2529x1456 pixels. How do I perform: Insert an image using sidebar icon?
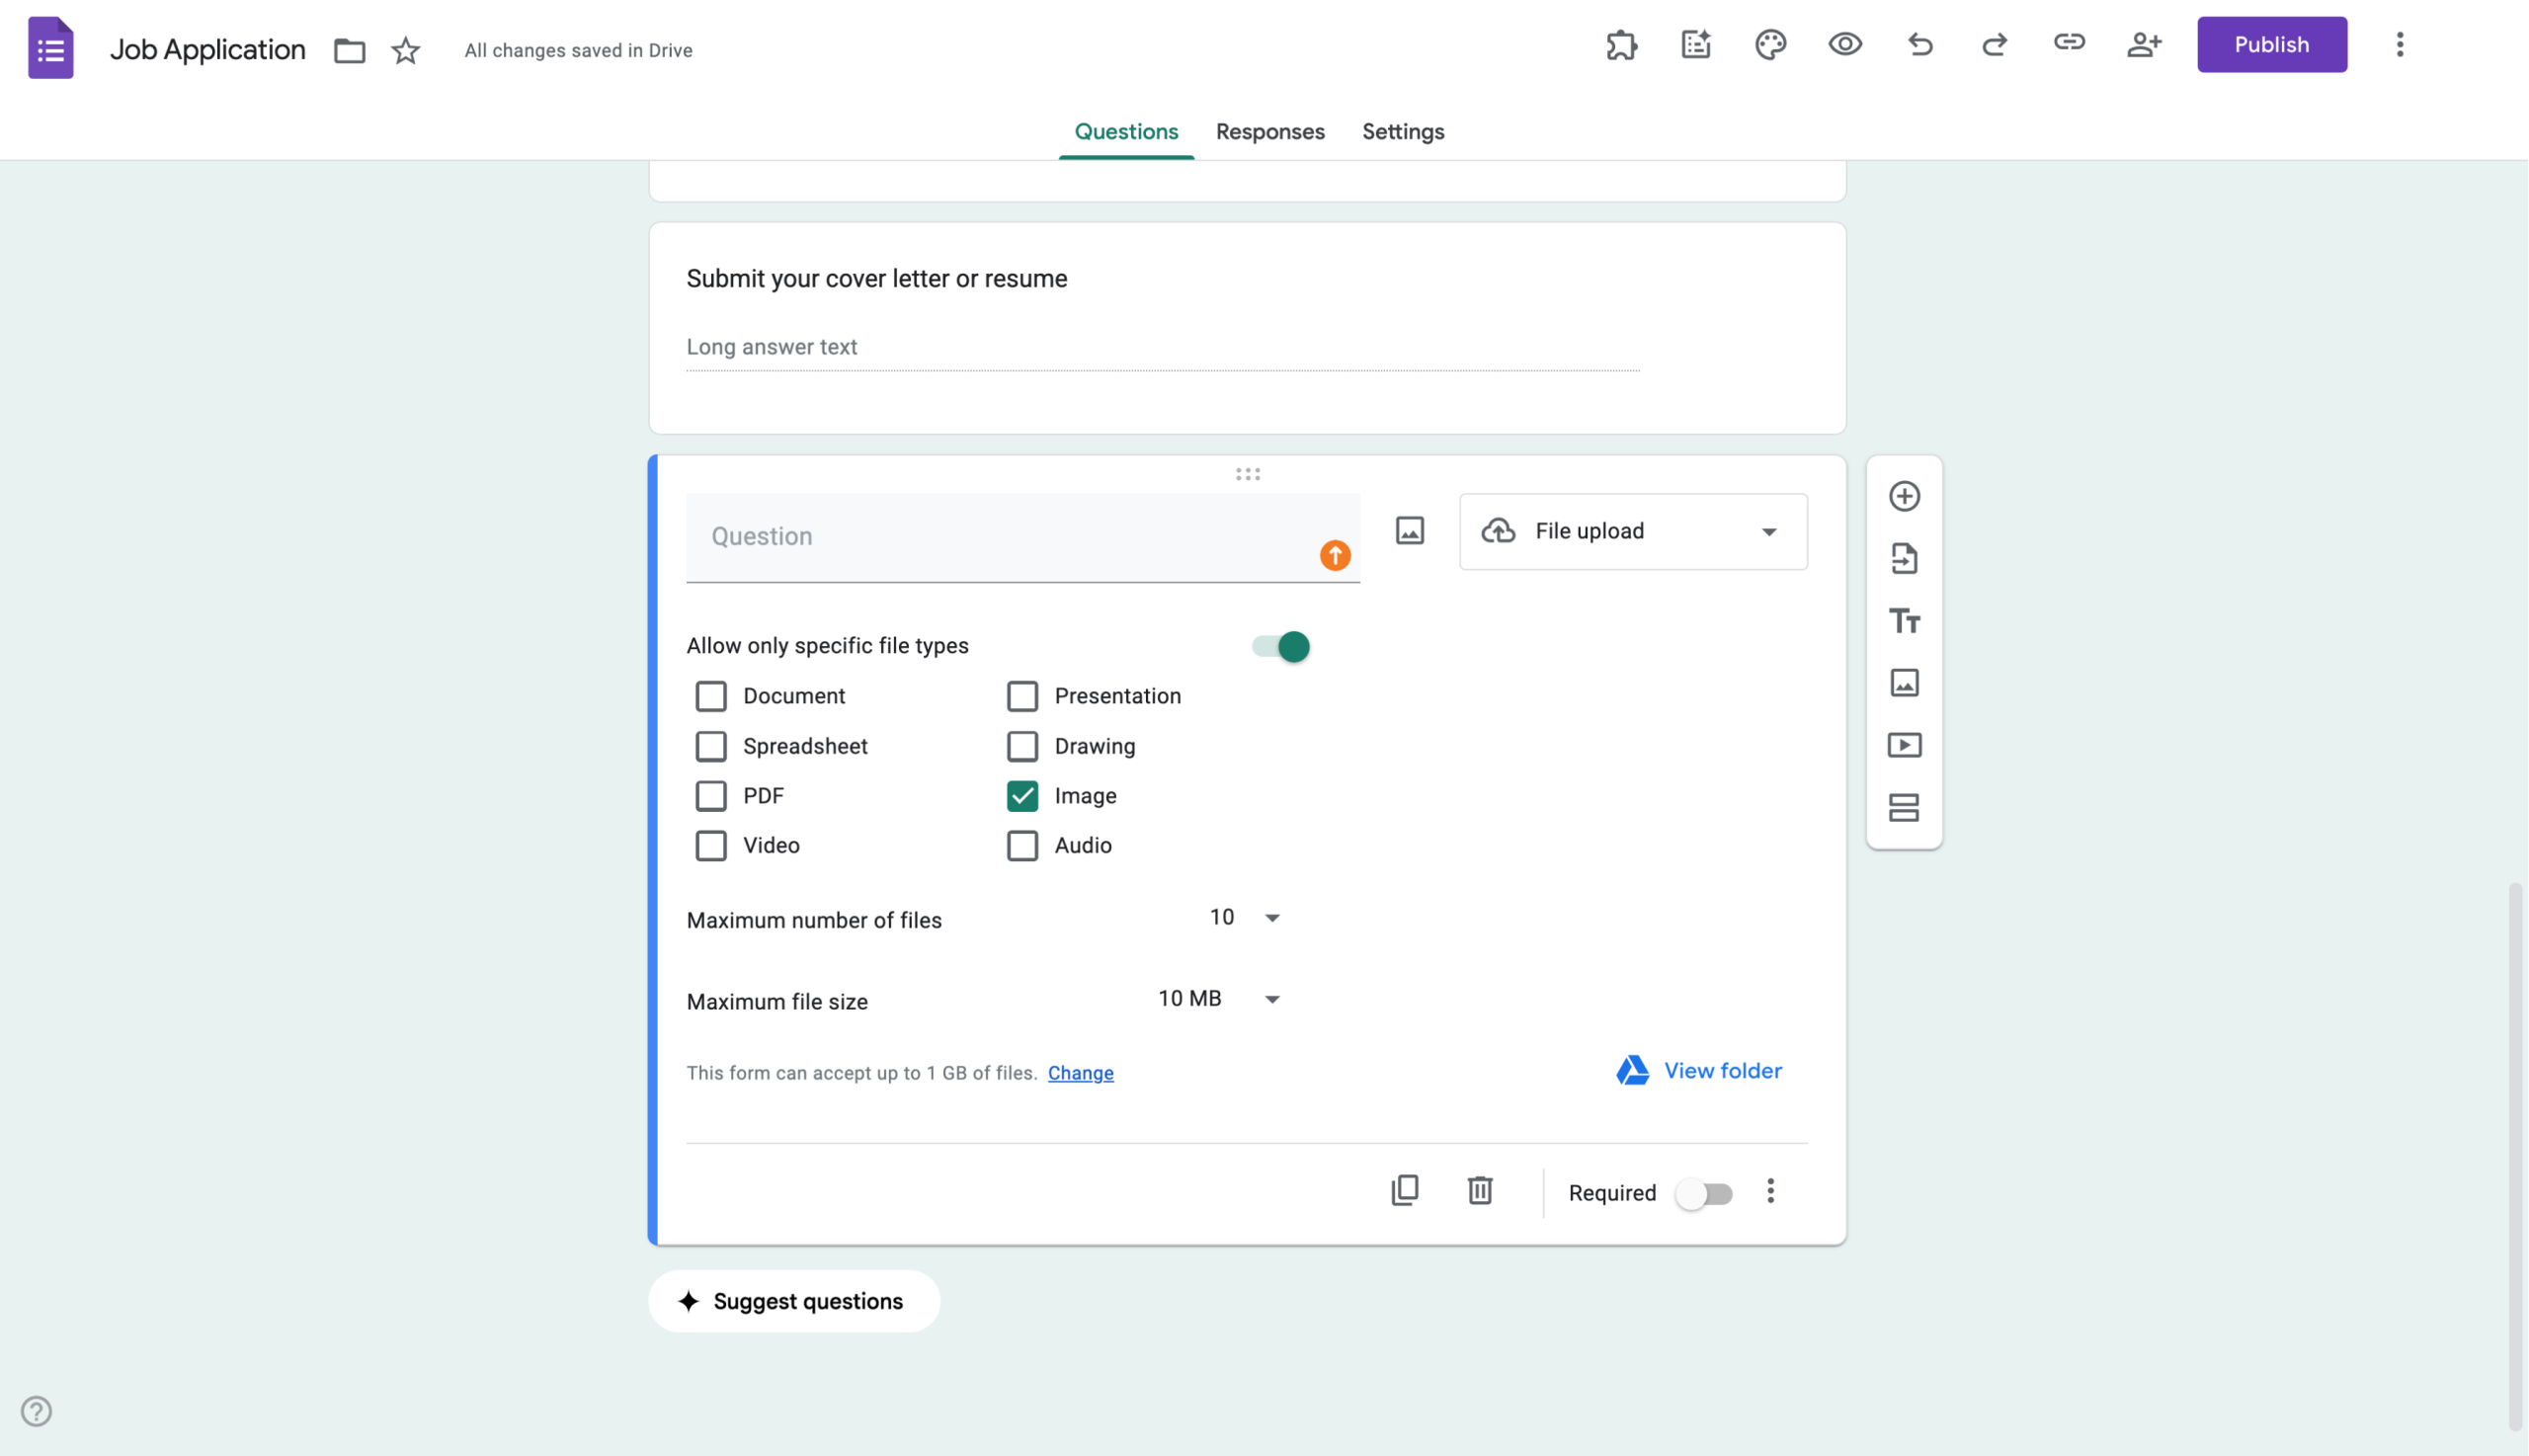[1904, 682]
